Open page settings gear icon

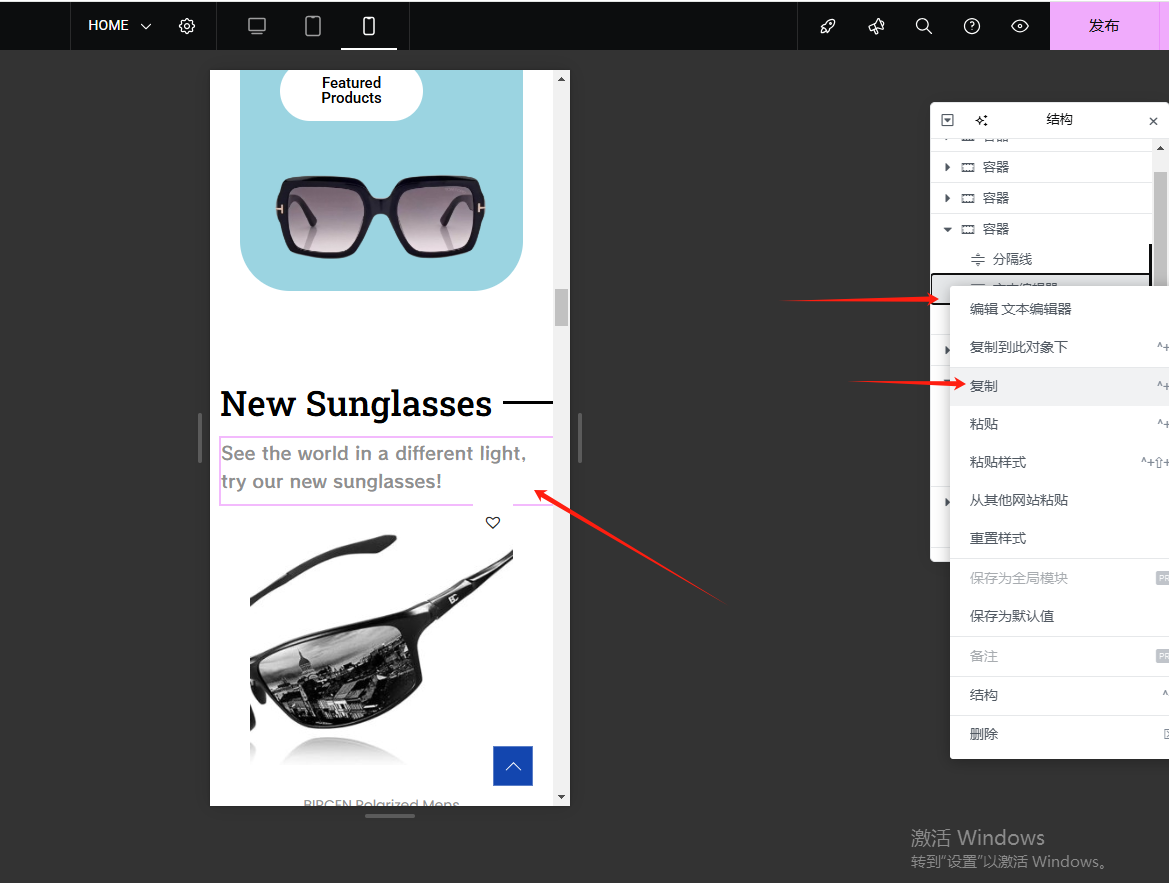pos(187,26)
